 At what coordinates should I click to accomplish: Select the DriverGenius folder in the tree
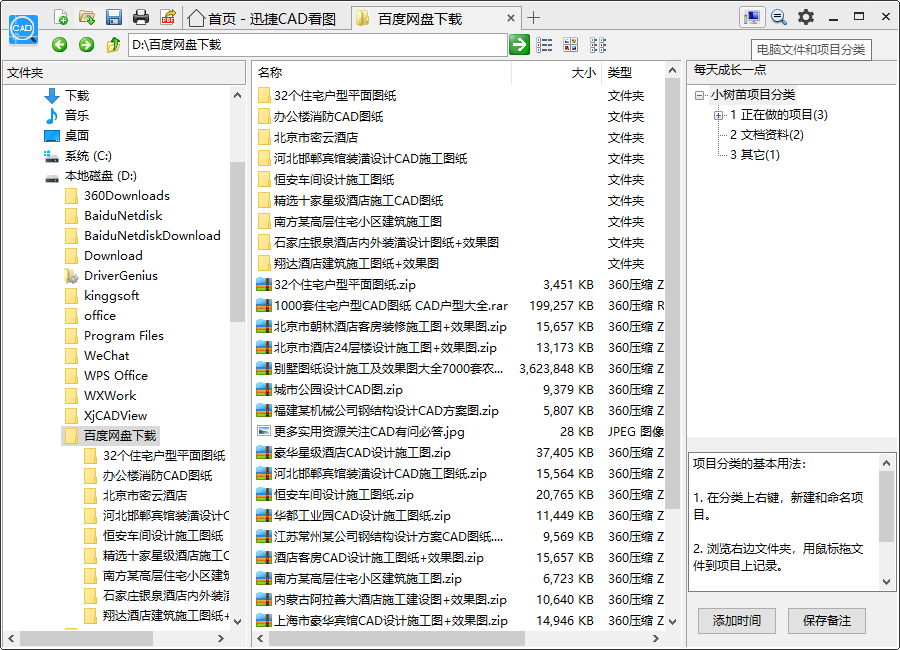(x=121, y=276)
